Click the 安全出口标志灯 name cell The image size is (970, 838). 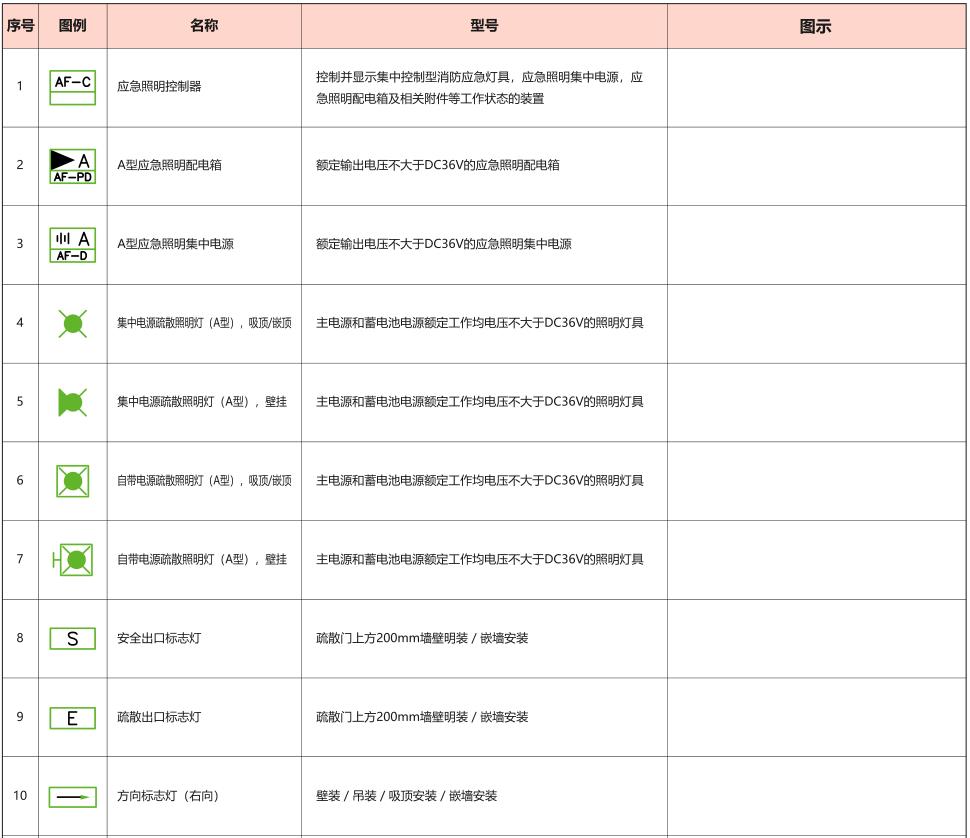tap(159, 638)
